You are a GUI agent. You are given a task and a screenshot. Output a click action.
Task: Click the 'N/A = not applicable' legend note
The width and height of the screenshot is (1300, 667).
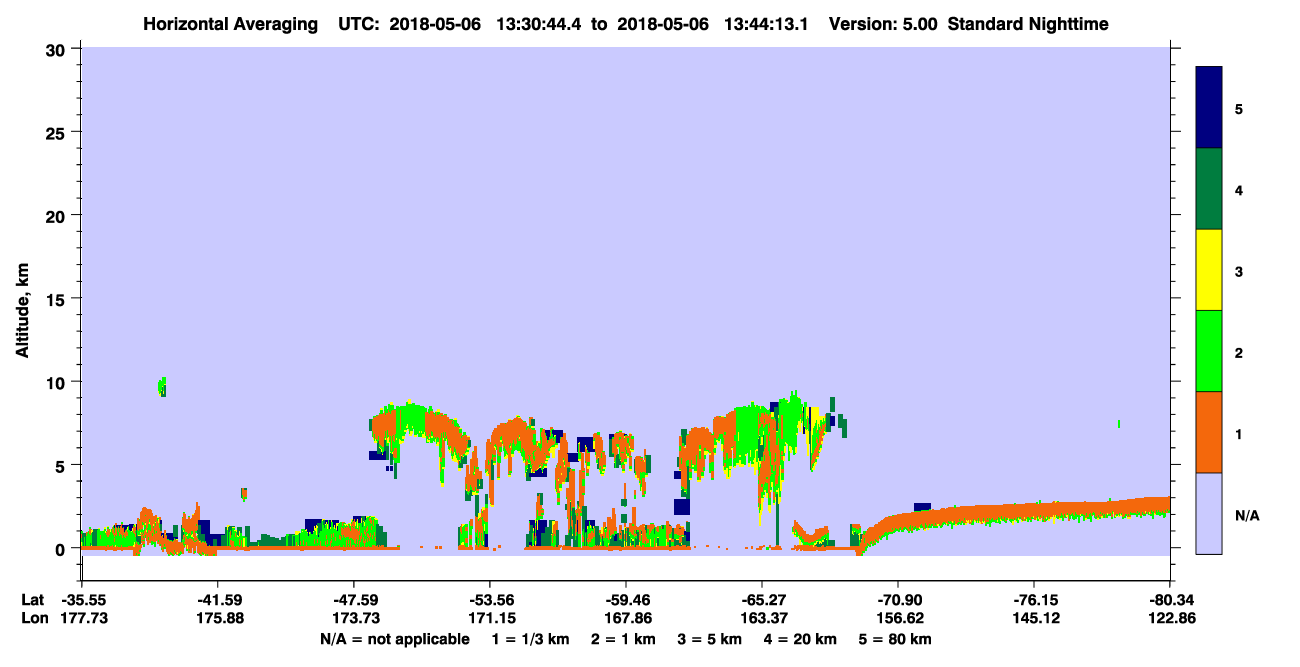click(x=395, y=639)
